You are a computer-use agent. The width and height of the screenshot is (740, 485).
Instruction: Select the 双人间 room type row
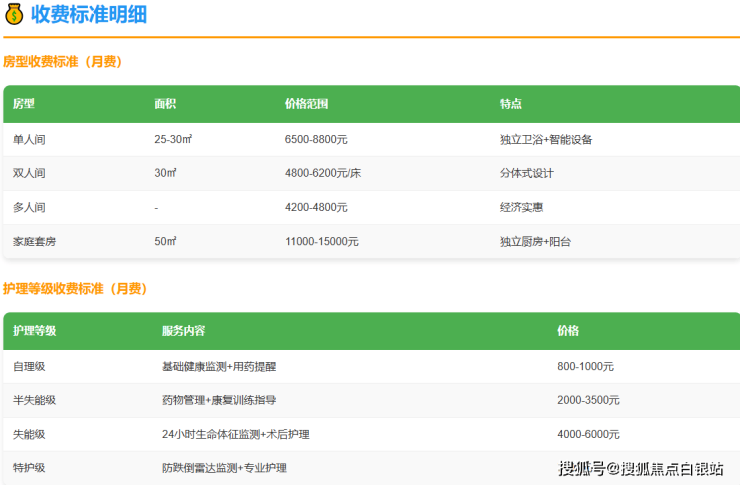[x=29, y=173]
